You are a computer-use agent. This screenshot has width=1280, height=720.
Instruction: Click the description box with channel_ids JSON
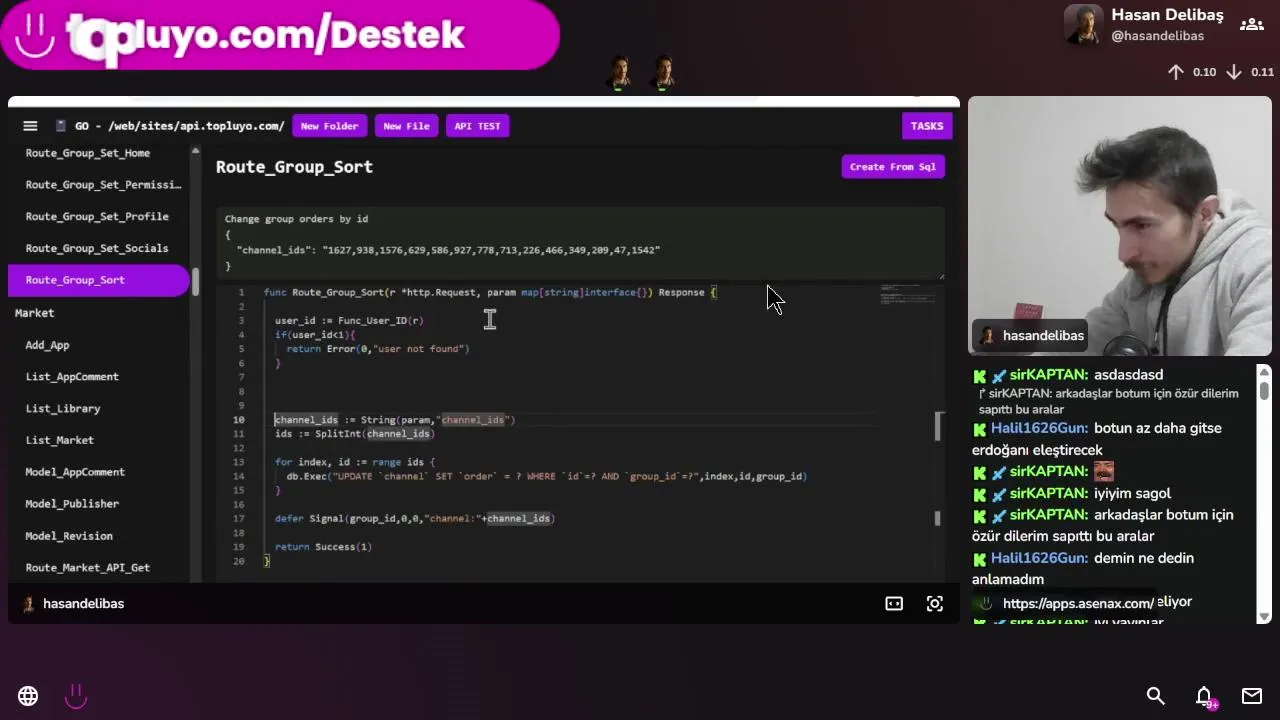coord(580,243)
